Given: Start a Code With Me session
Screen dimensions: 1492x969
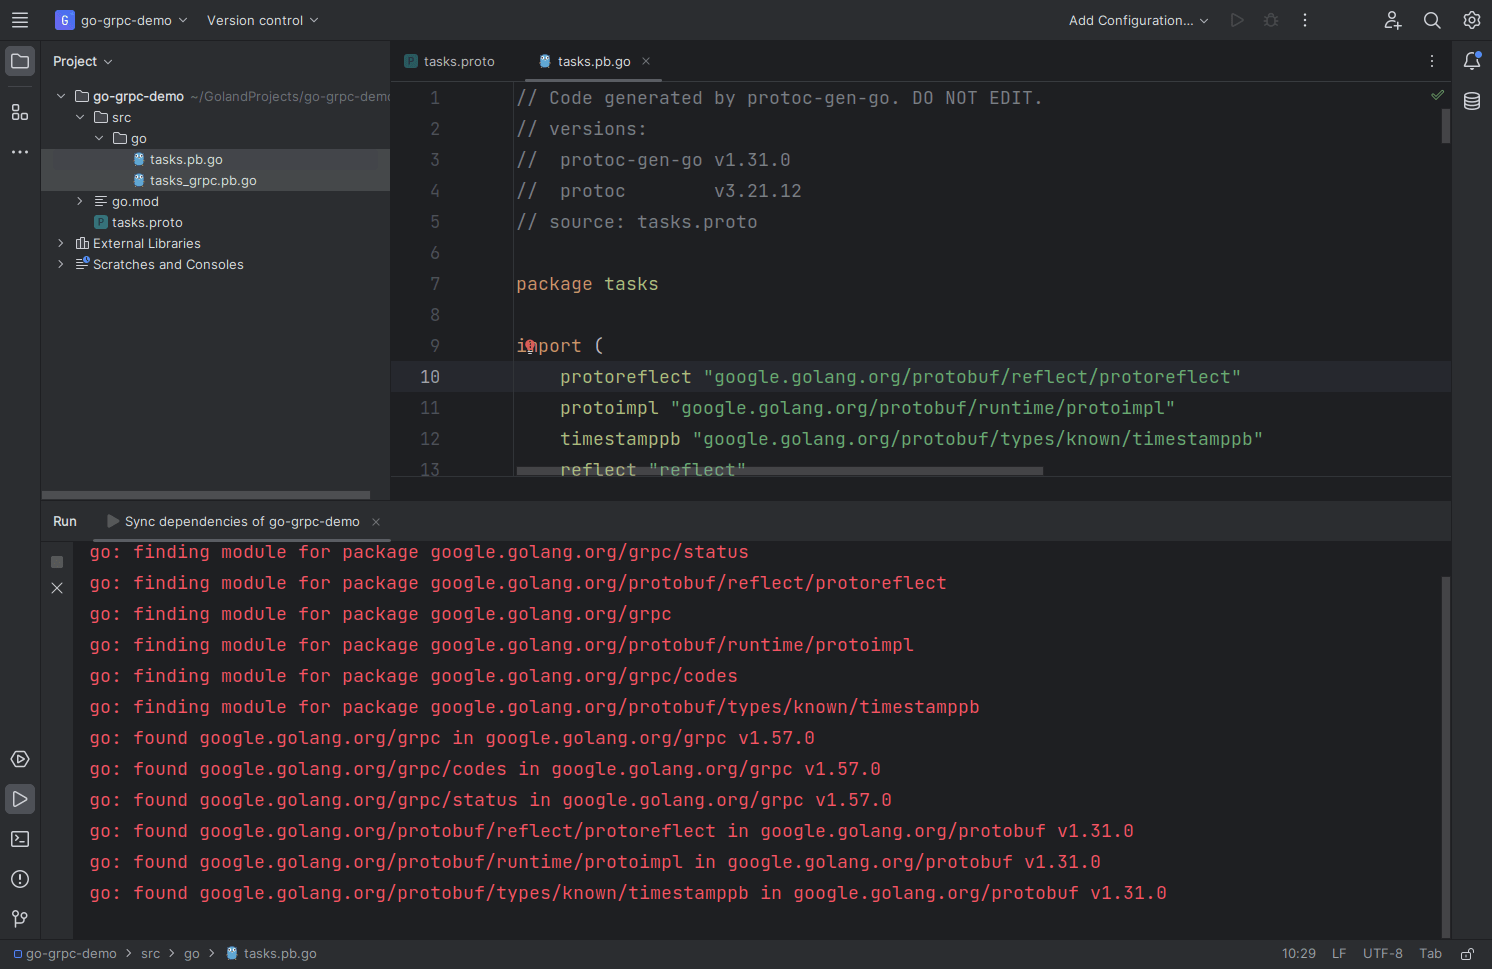Looking at the screenshot, I should pyautogui.click(x=1392, y=20).
